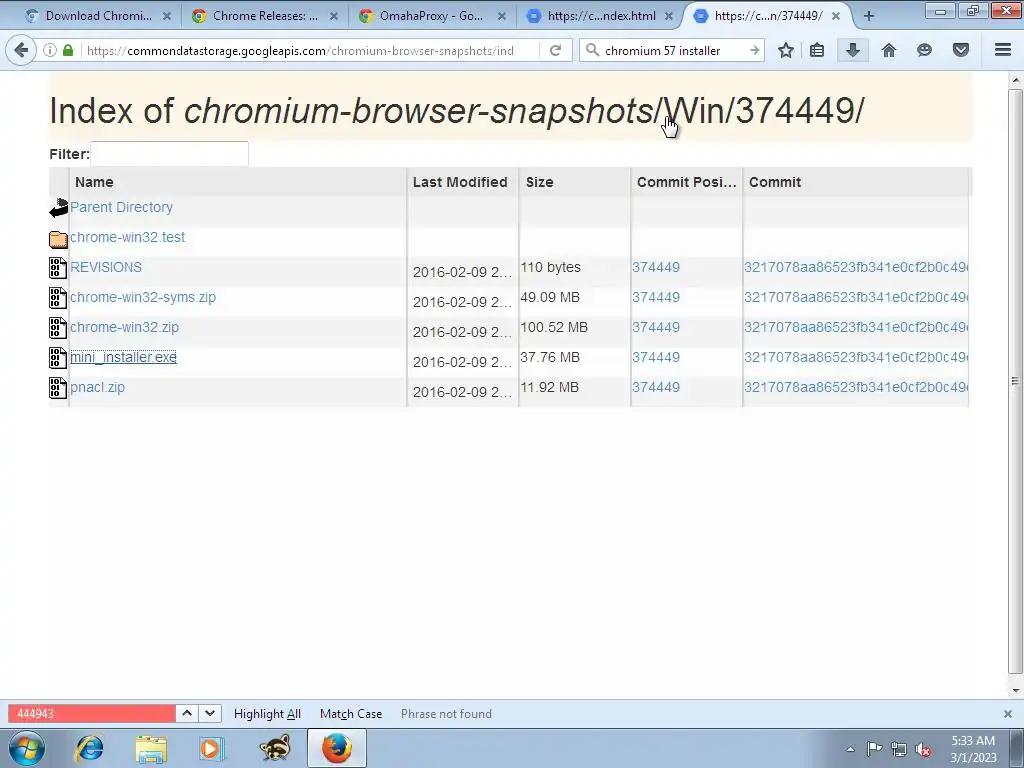Image resolution: width=1024 pixels, height=768 pixels.
Task: Run search with the search bar arrow
Action: pos(754,50)
